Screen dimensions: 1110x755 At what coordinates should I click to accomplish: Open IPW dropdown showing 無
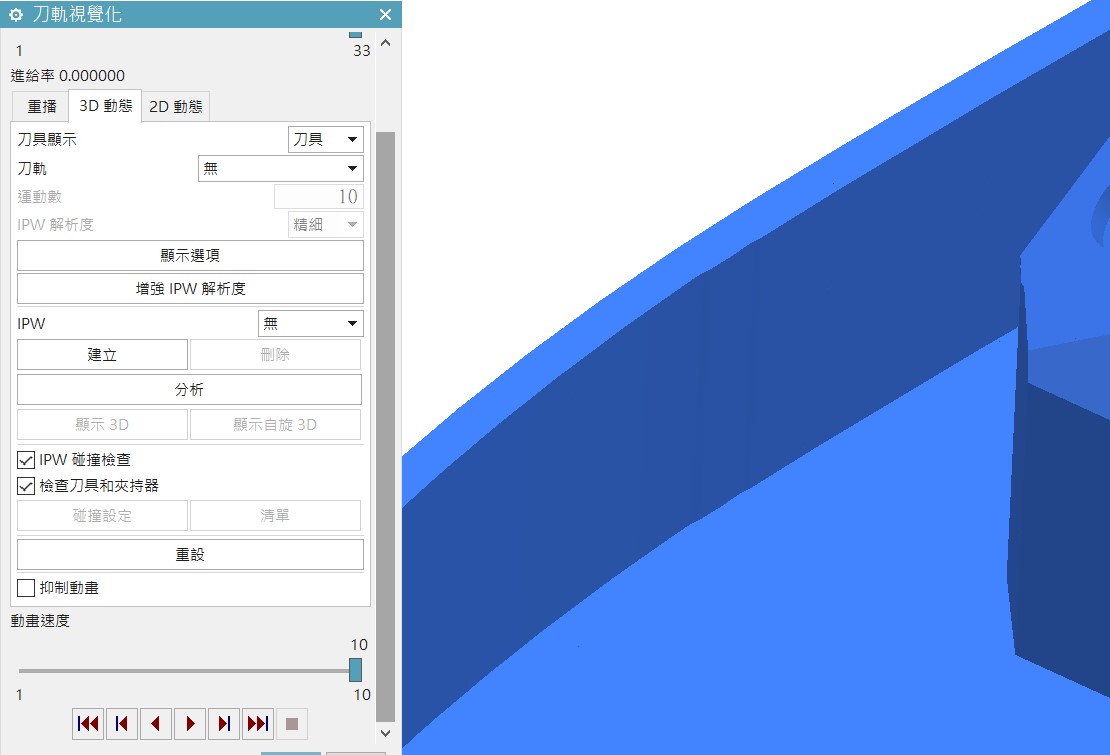(x=311, y=323)
